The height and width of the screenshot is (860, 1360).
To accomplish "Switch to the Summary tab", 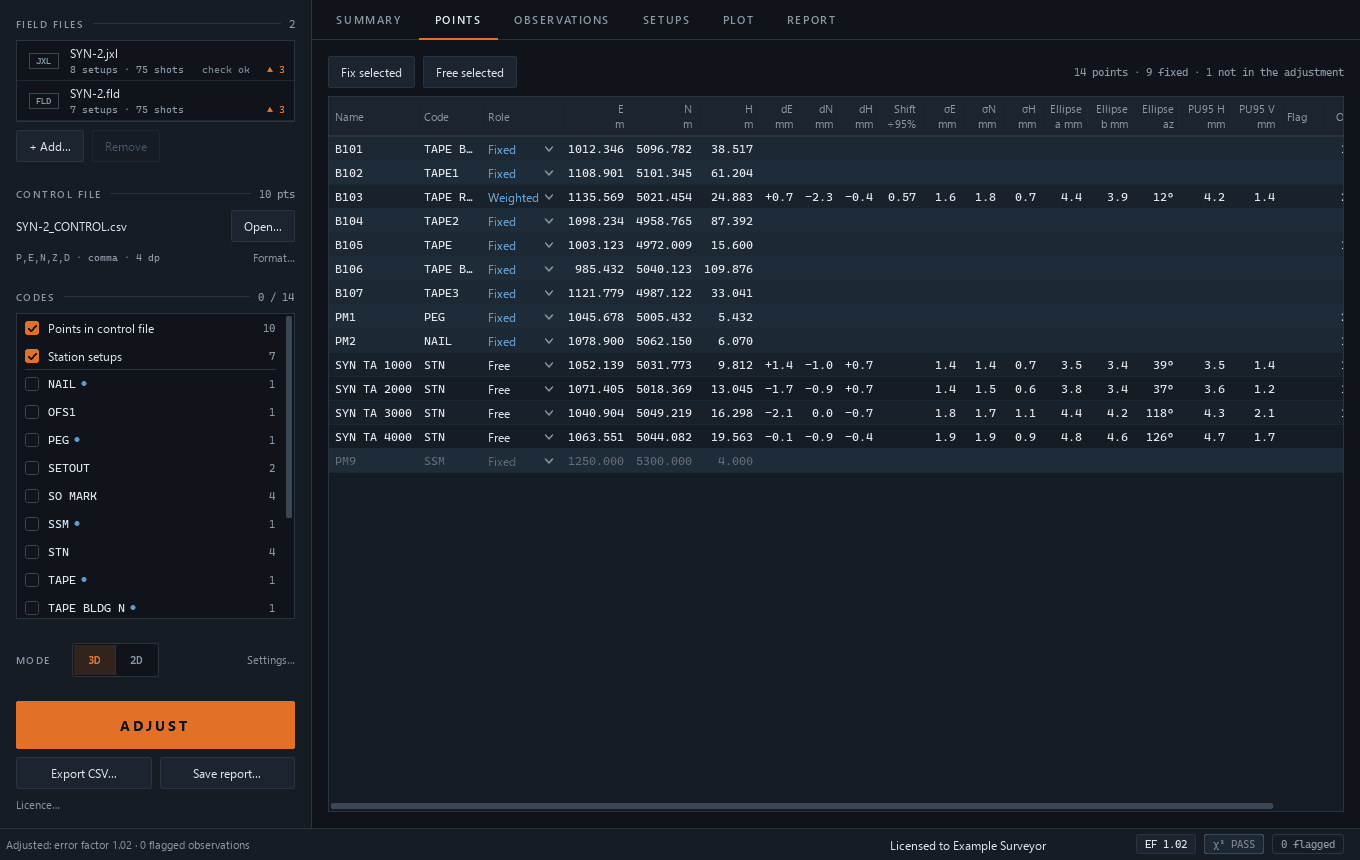I will point(369,20).
